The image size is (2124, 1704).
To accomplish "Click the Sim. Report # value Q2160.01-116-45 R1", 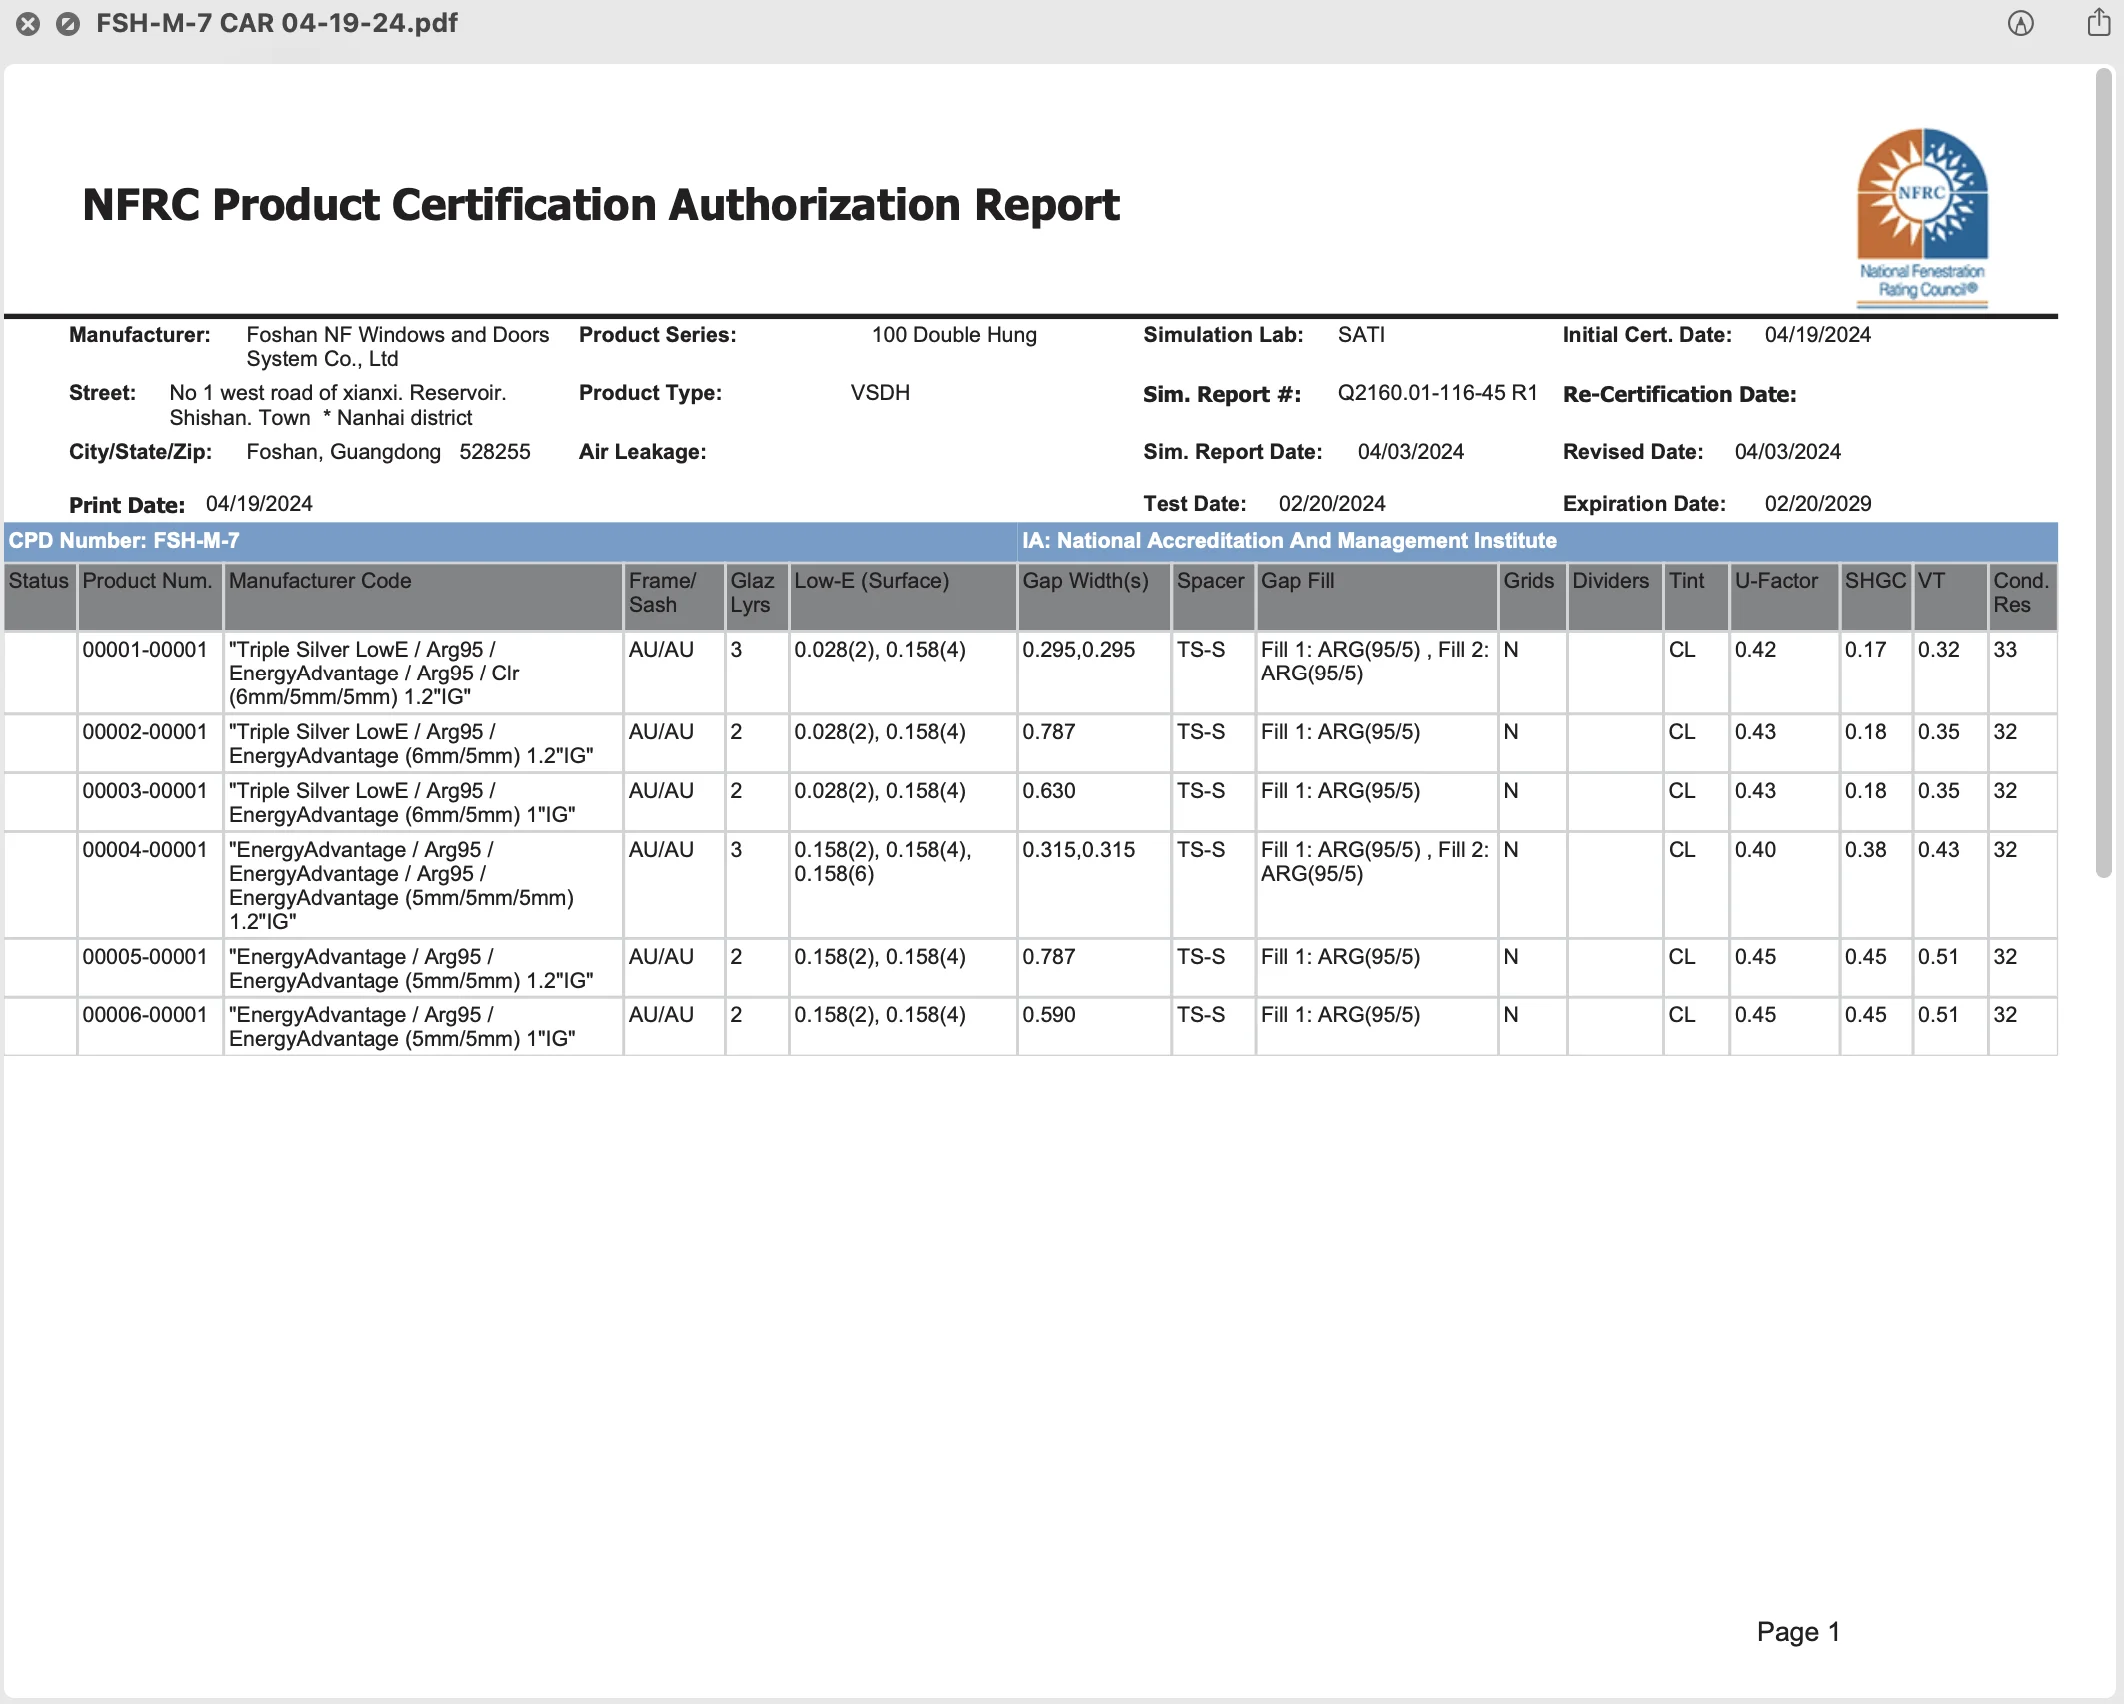I will 1437,393.
